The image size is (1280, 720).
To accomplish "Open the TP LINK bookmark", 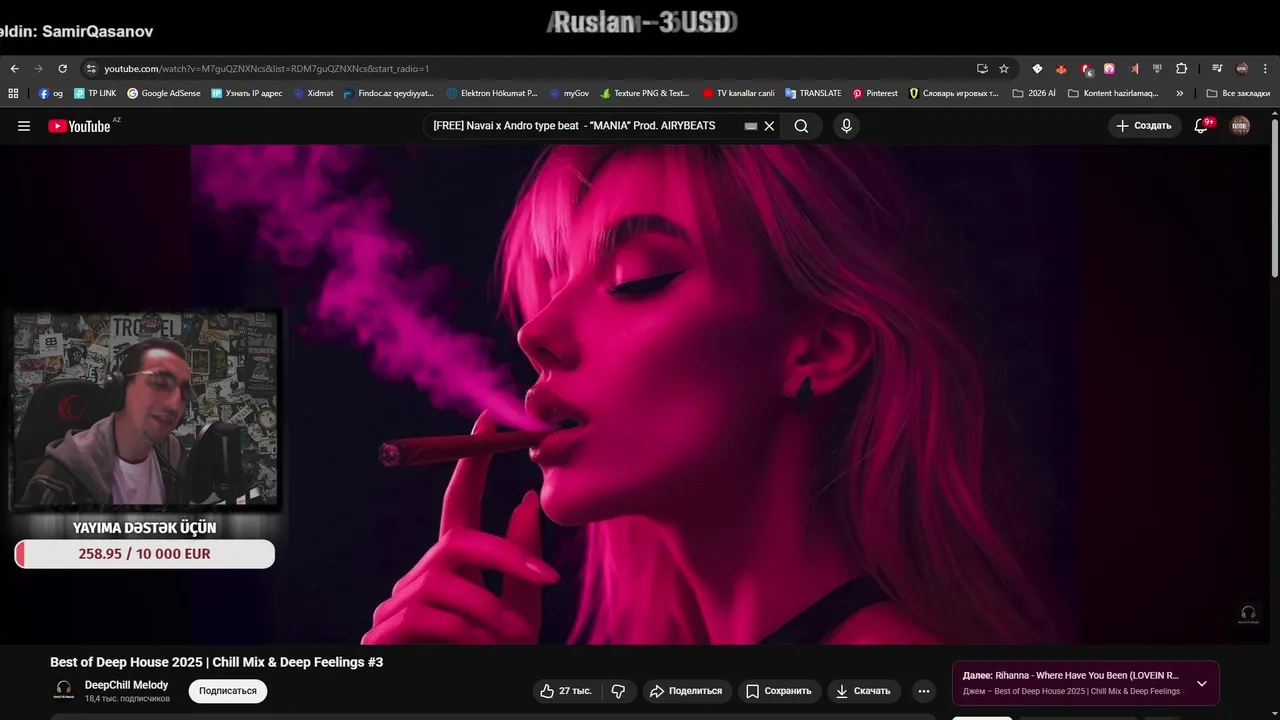I will coord(95,93).
